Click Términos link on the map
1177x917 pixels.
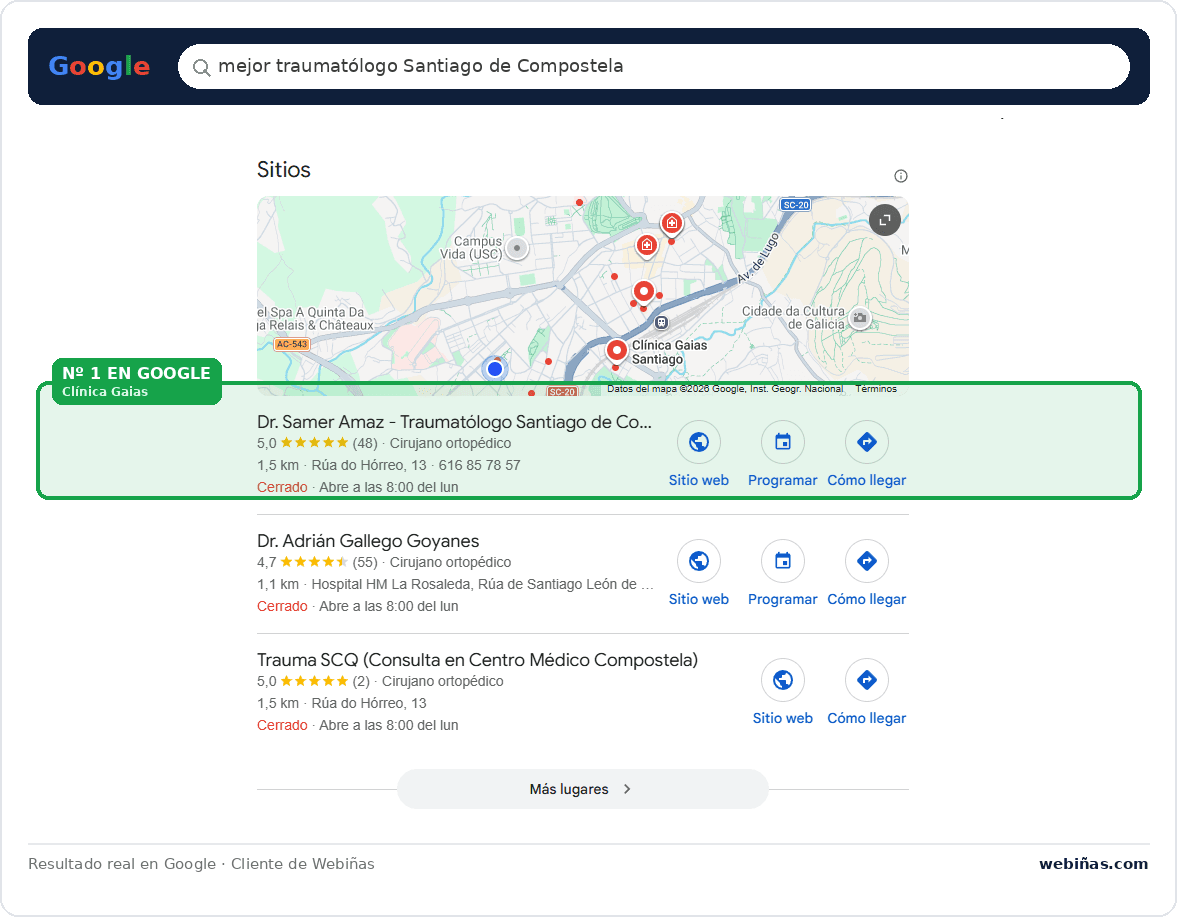click(x=876, y=389)
